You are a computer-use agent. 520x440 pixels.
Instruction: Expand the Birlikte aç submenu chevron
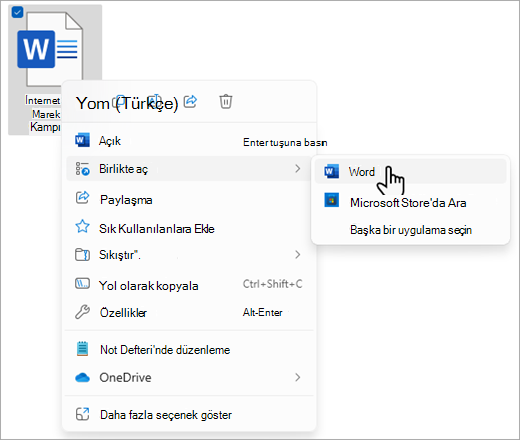tap(297, 169)
